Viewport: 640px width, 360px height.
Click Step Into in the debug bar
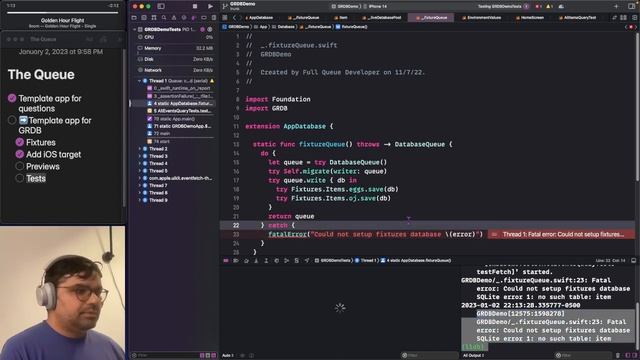256,260
